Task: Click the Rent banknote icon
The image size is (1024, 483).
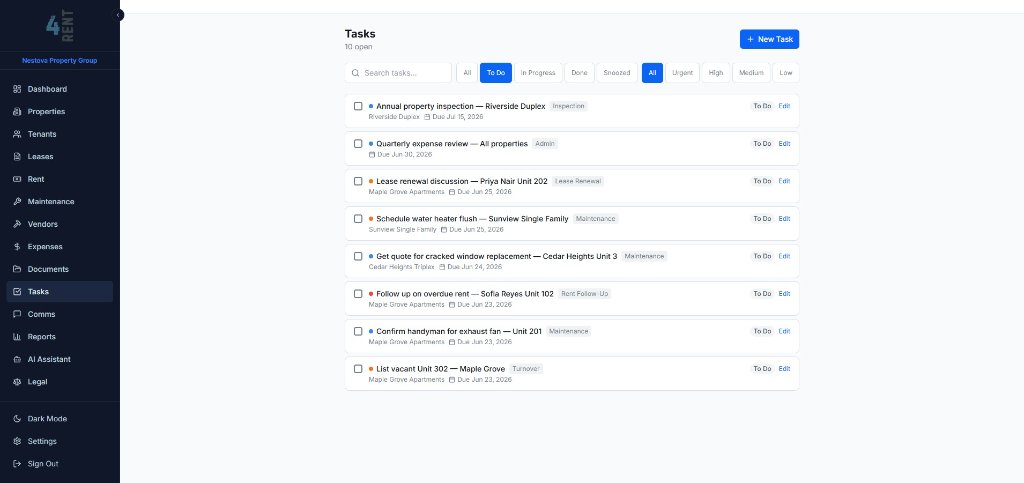Action: 18,179
